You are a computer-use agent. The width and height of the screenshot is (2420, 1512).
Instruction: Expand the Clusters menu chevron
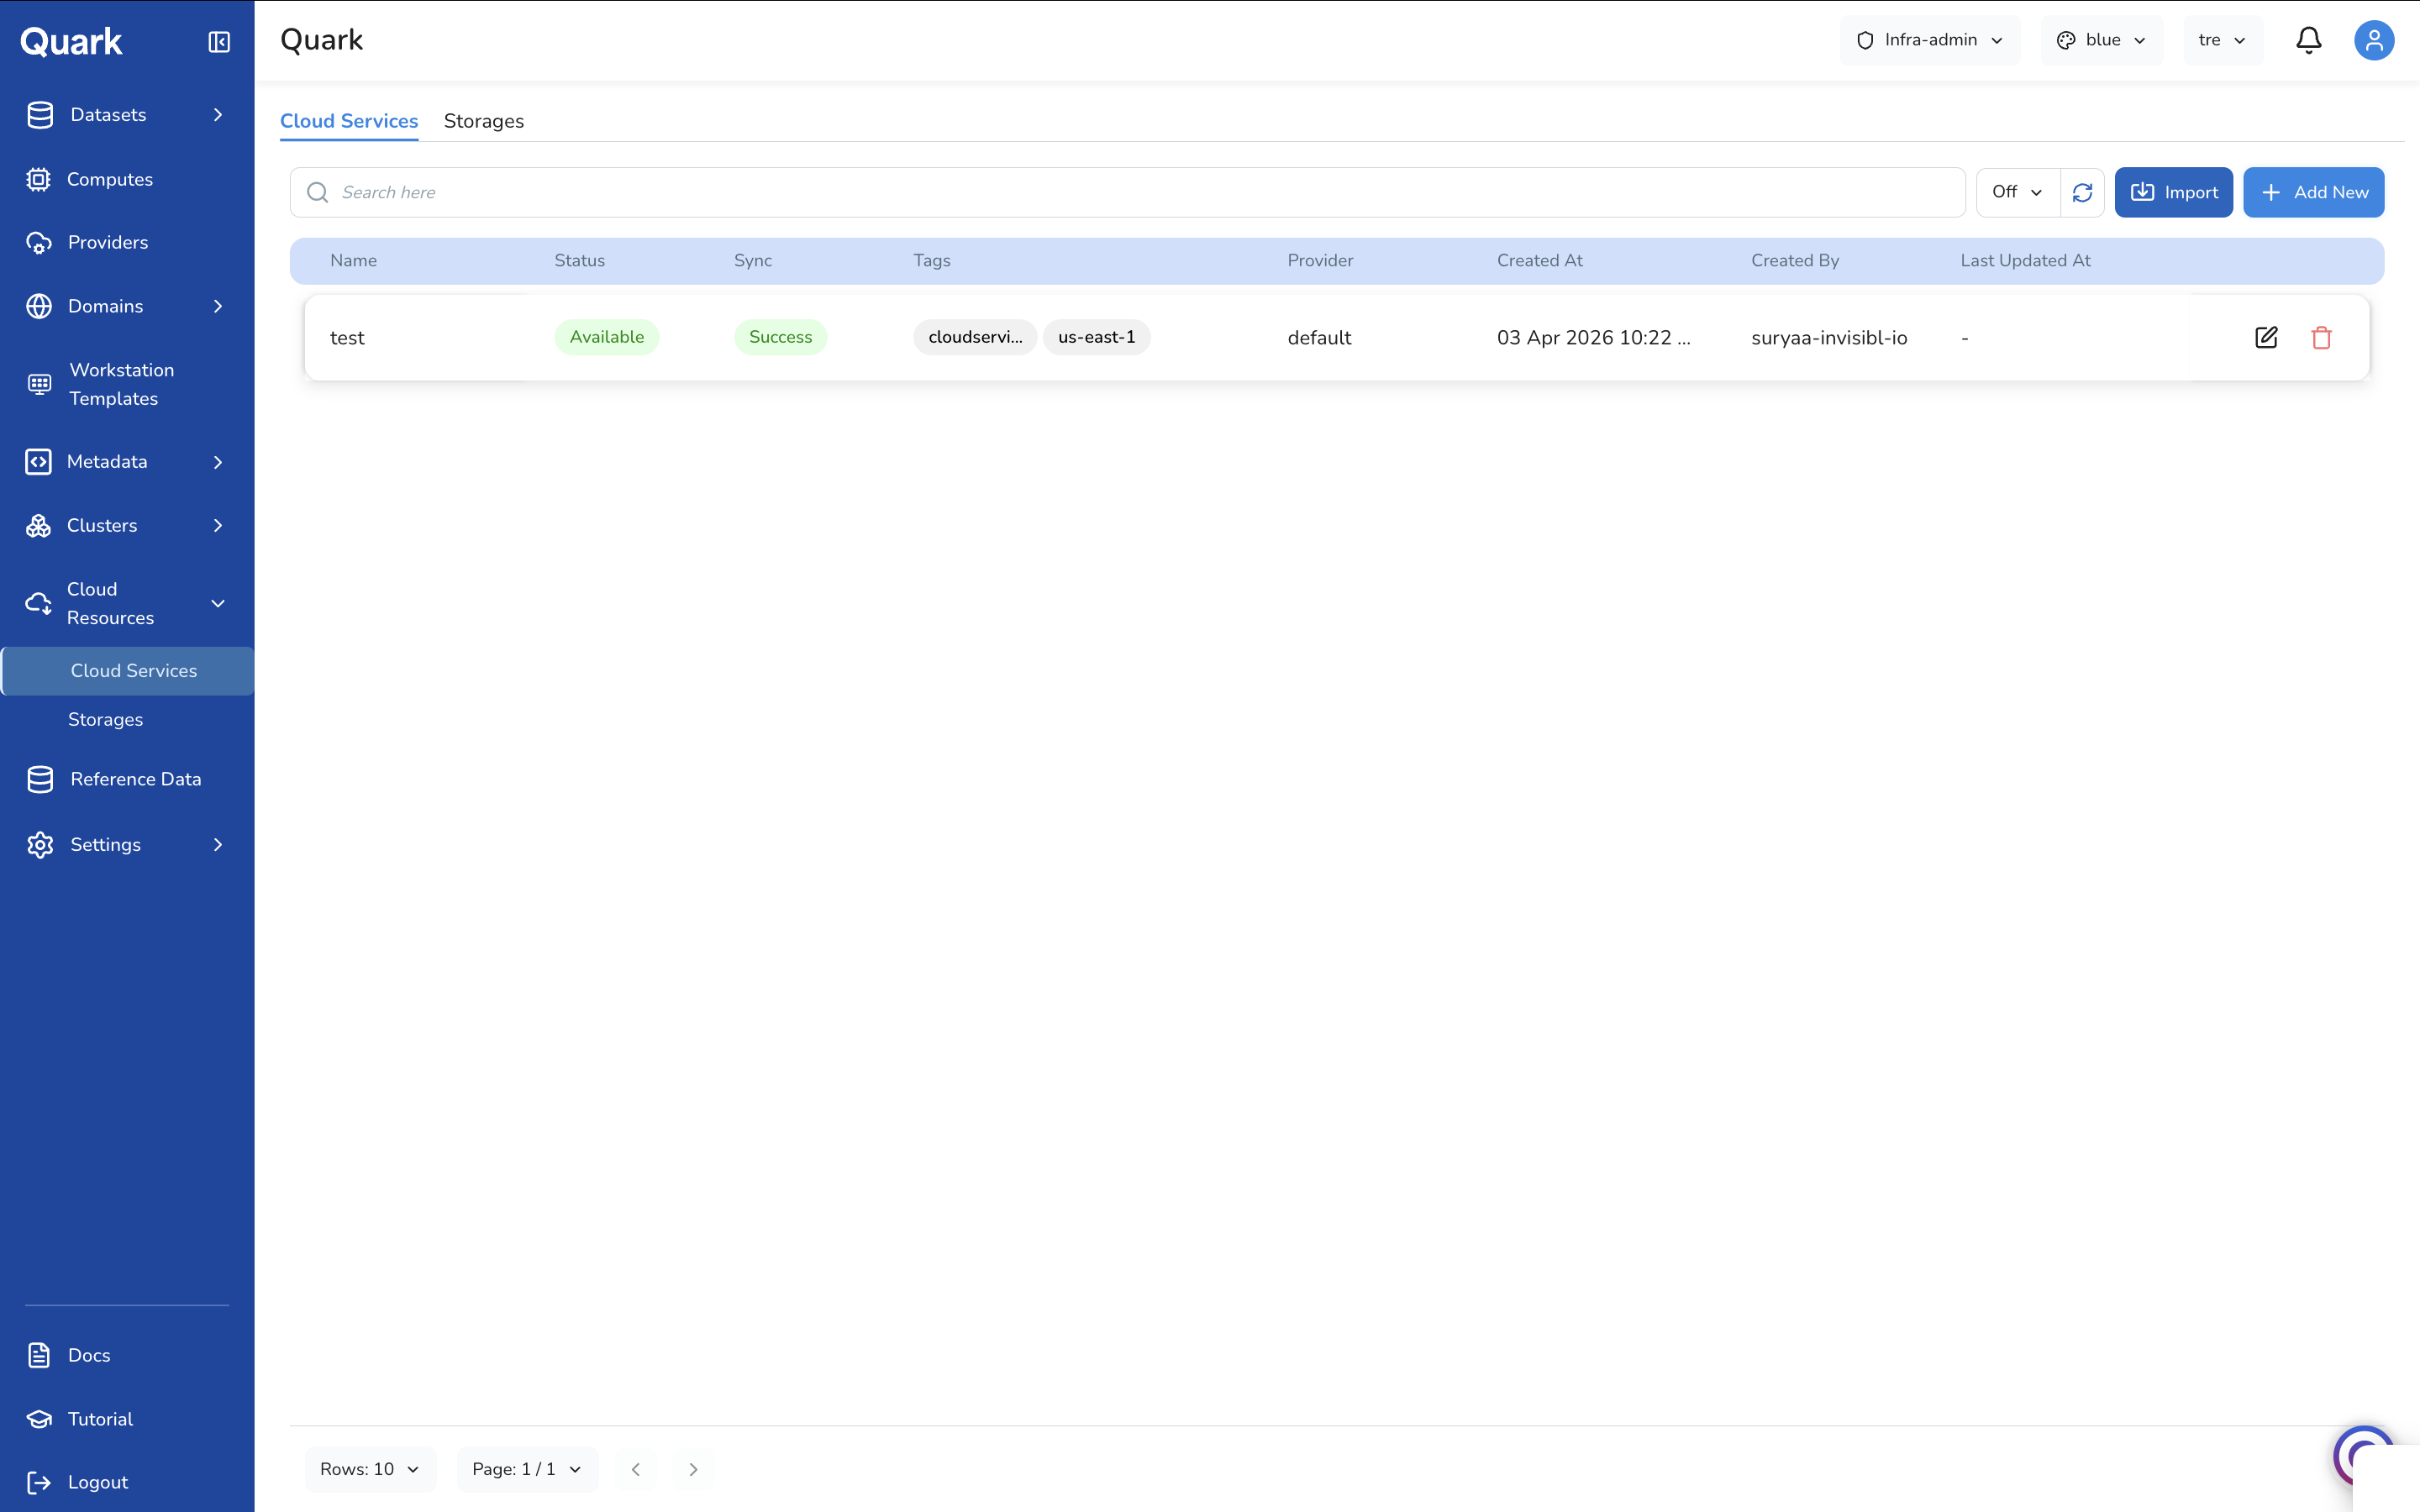[218, 526]
